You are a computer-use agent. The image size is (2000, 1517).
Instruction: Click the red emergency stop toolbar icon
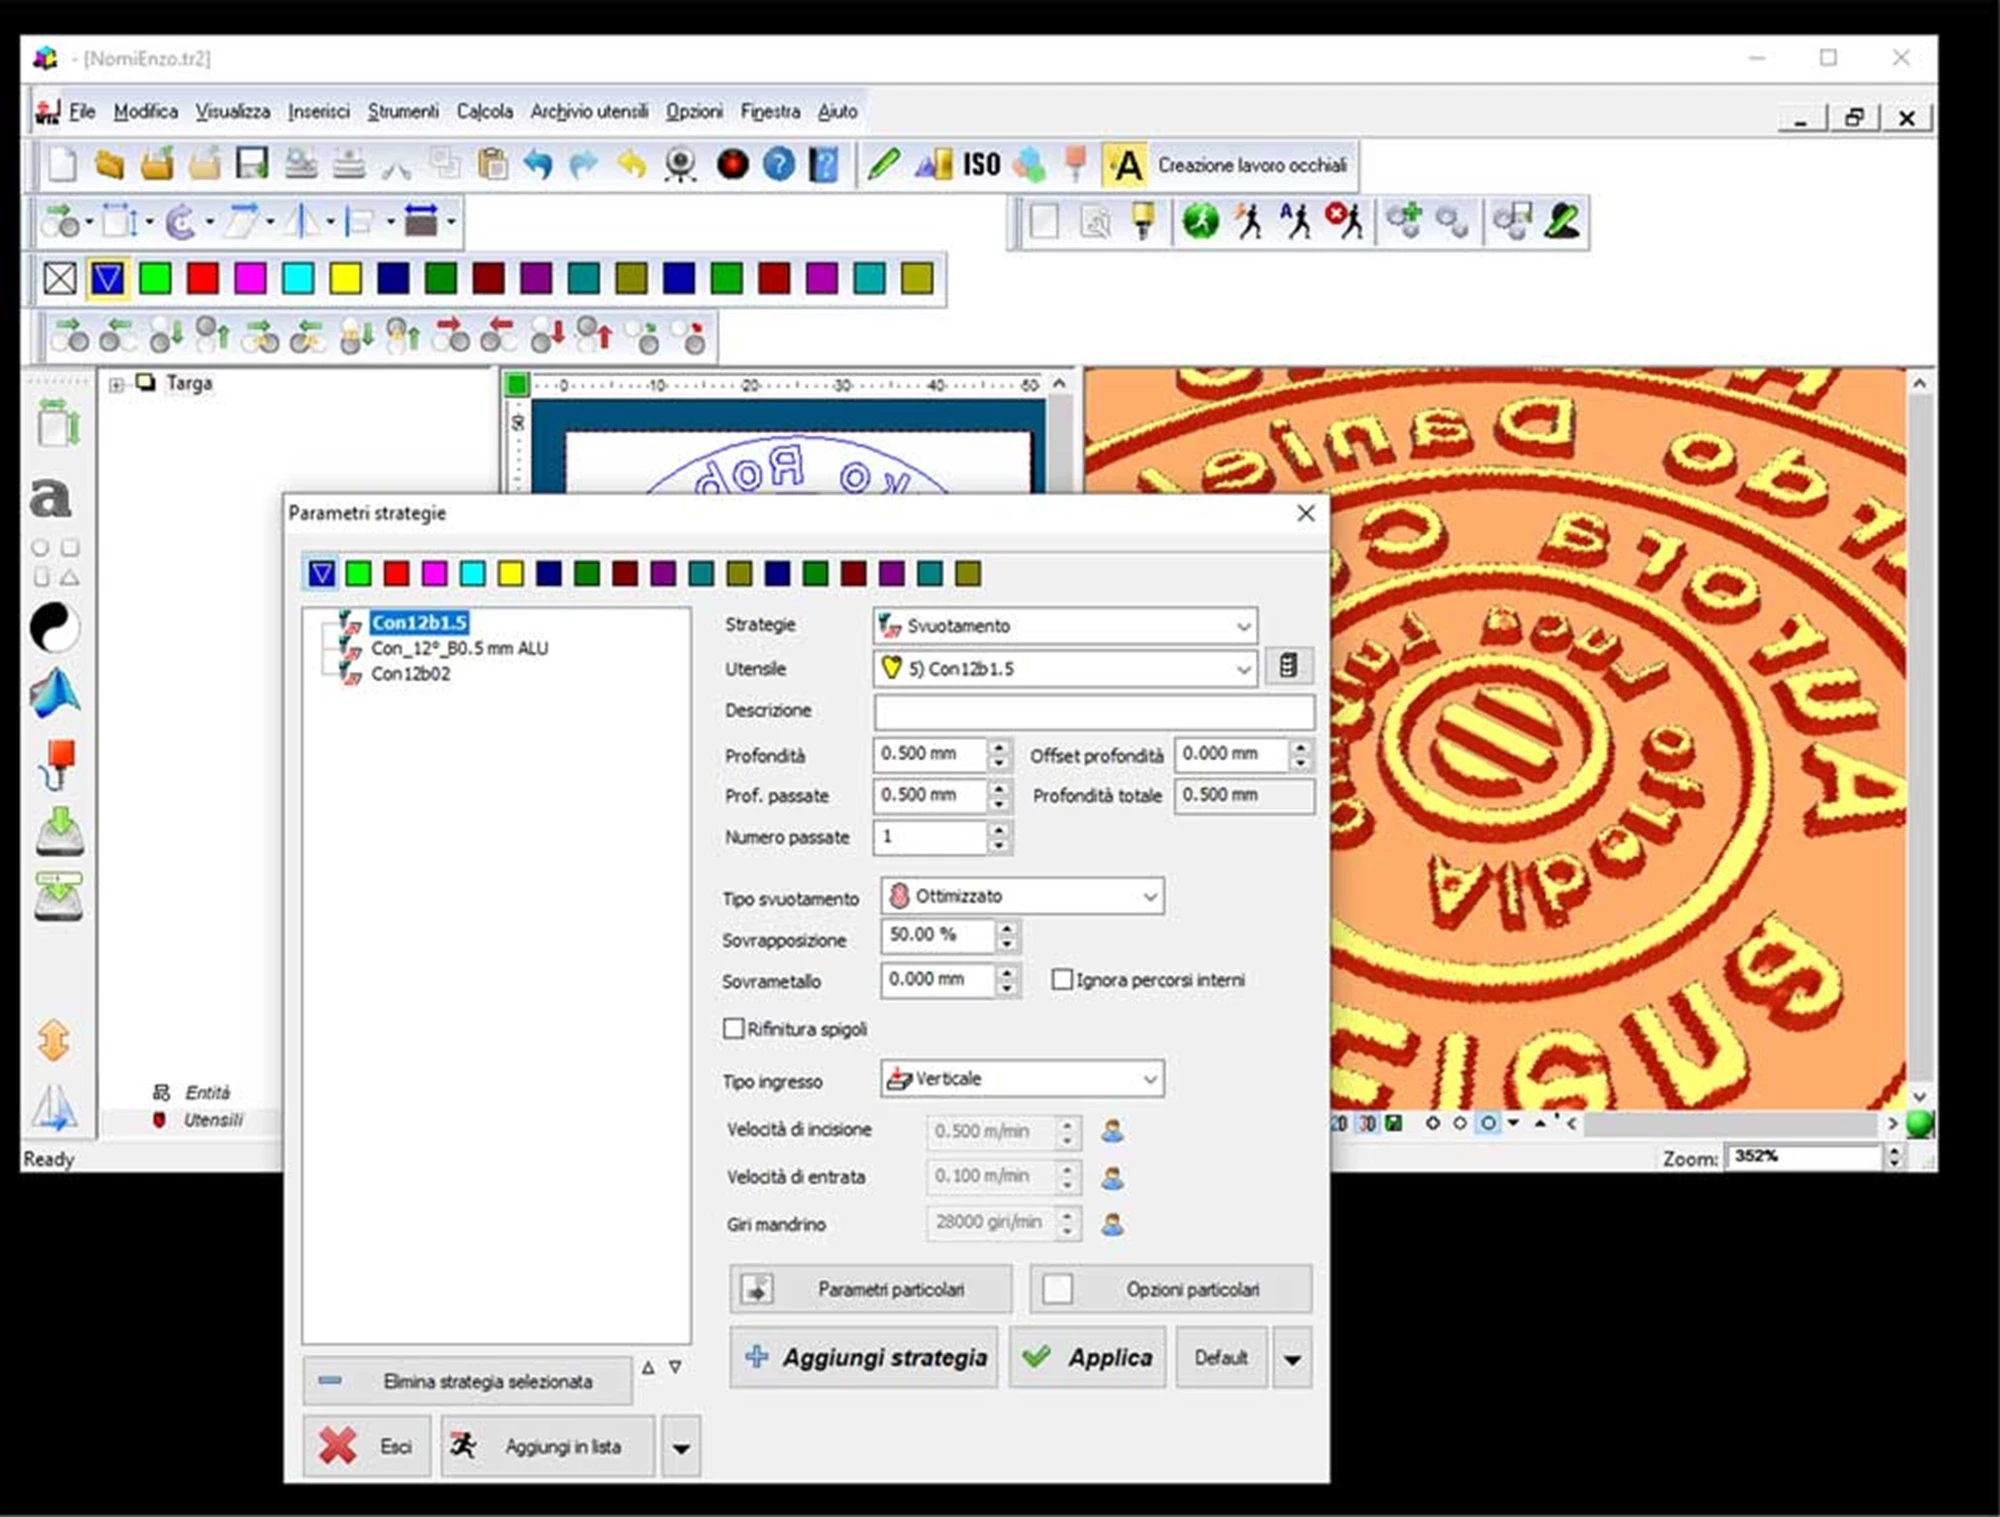coord(733,163)
